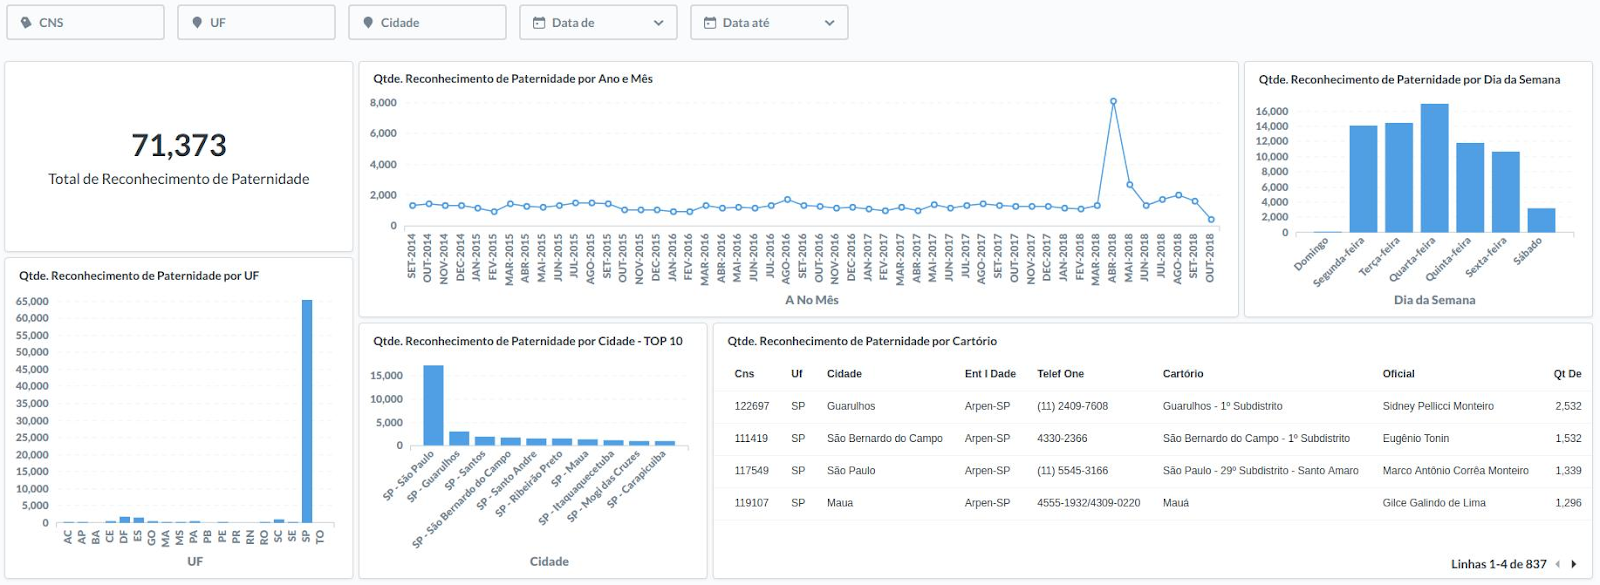The width and height of the screenshot is (1600, 585).
Task: Go to next page of Cartório table
Action: point(1574,564)
